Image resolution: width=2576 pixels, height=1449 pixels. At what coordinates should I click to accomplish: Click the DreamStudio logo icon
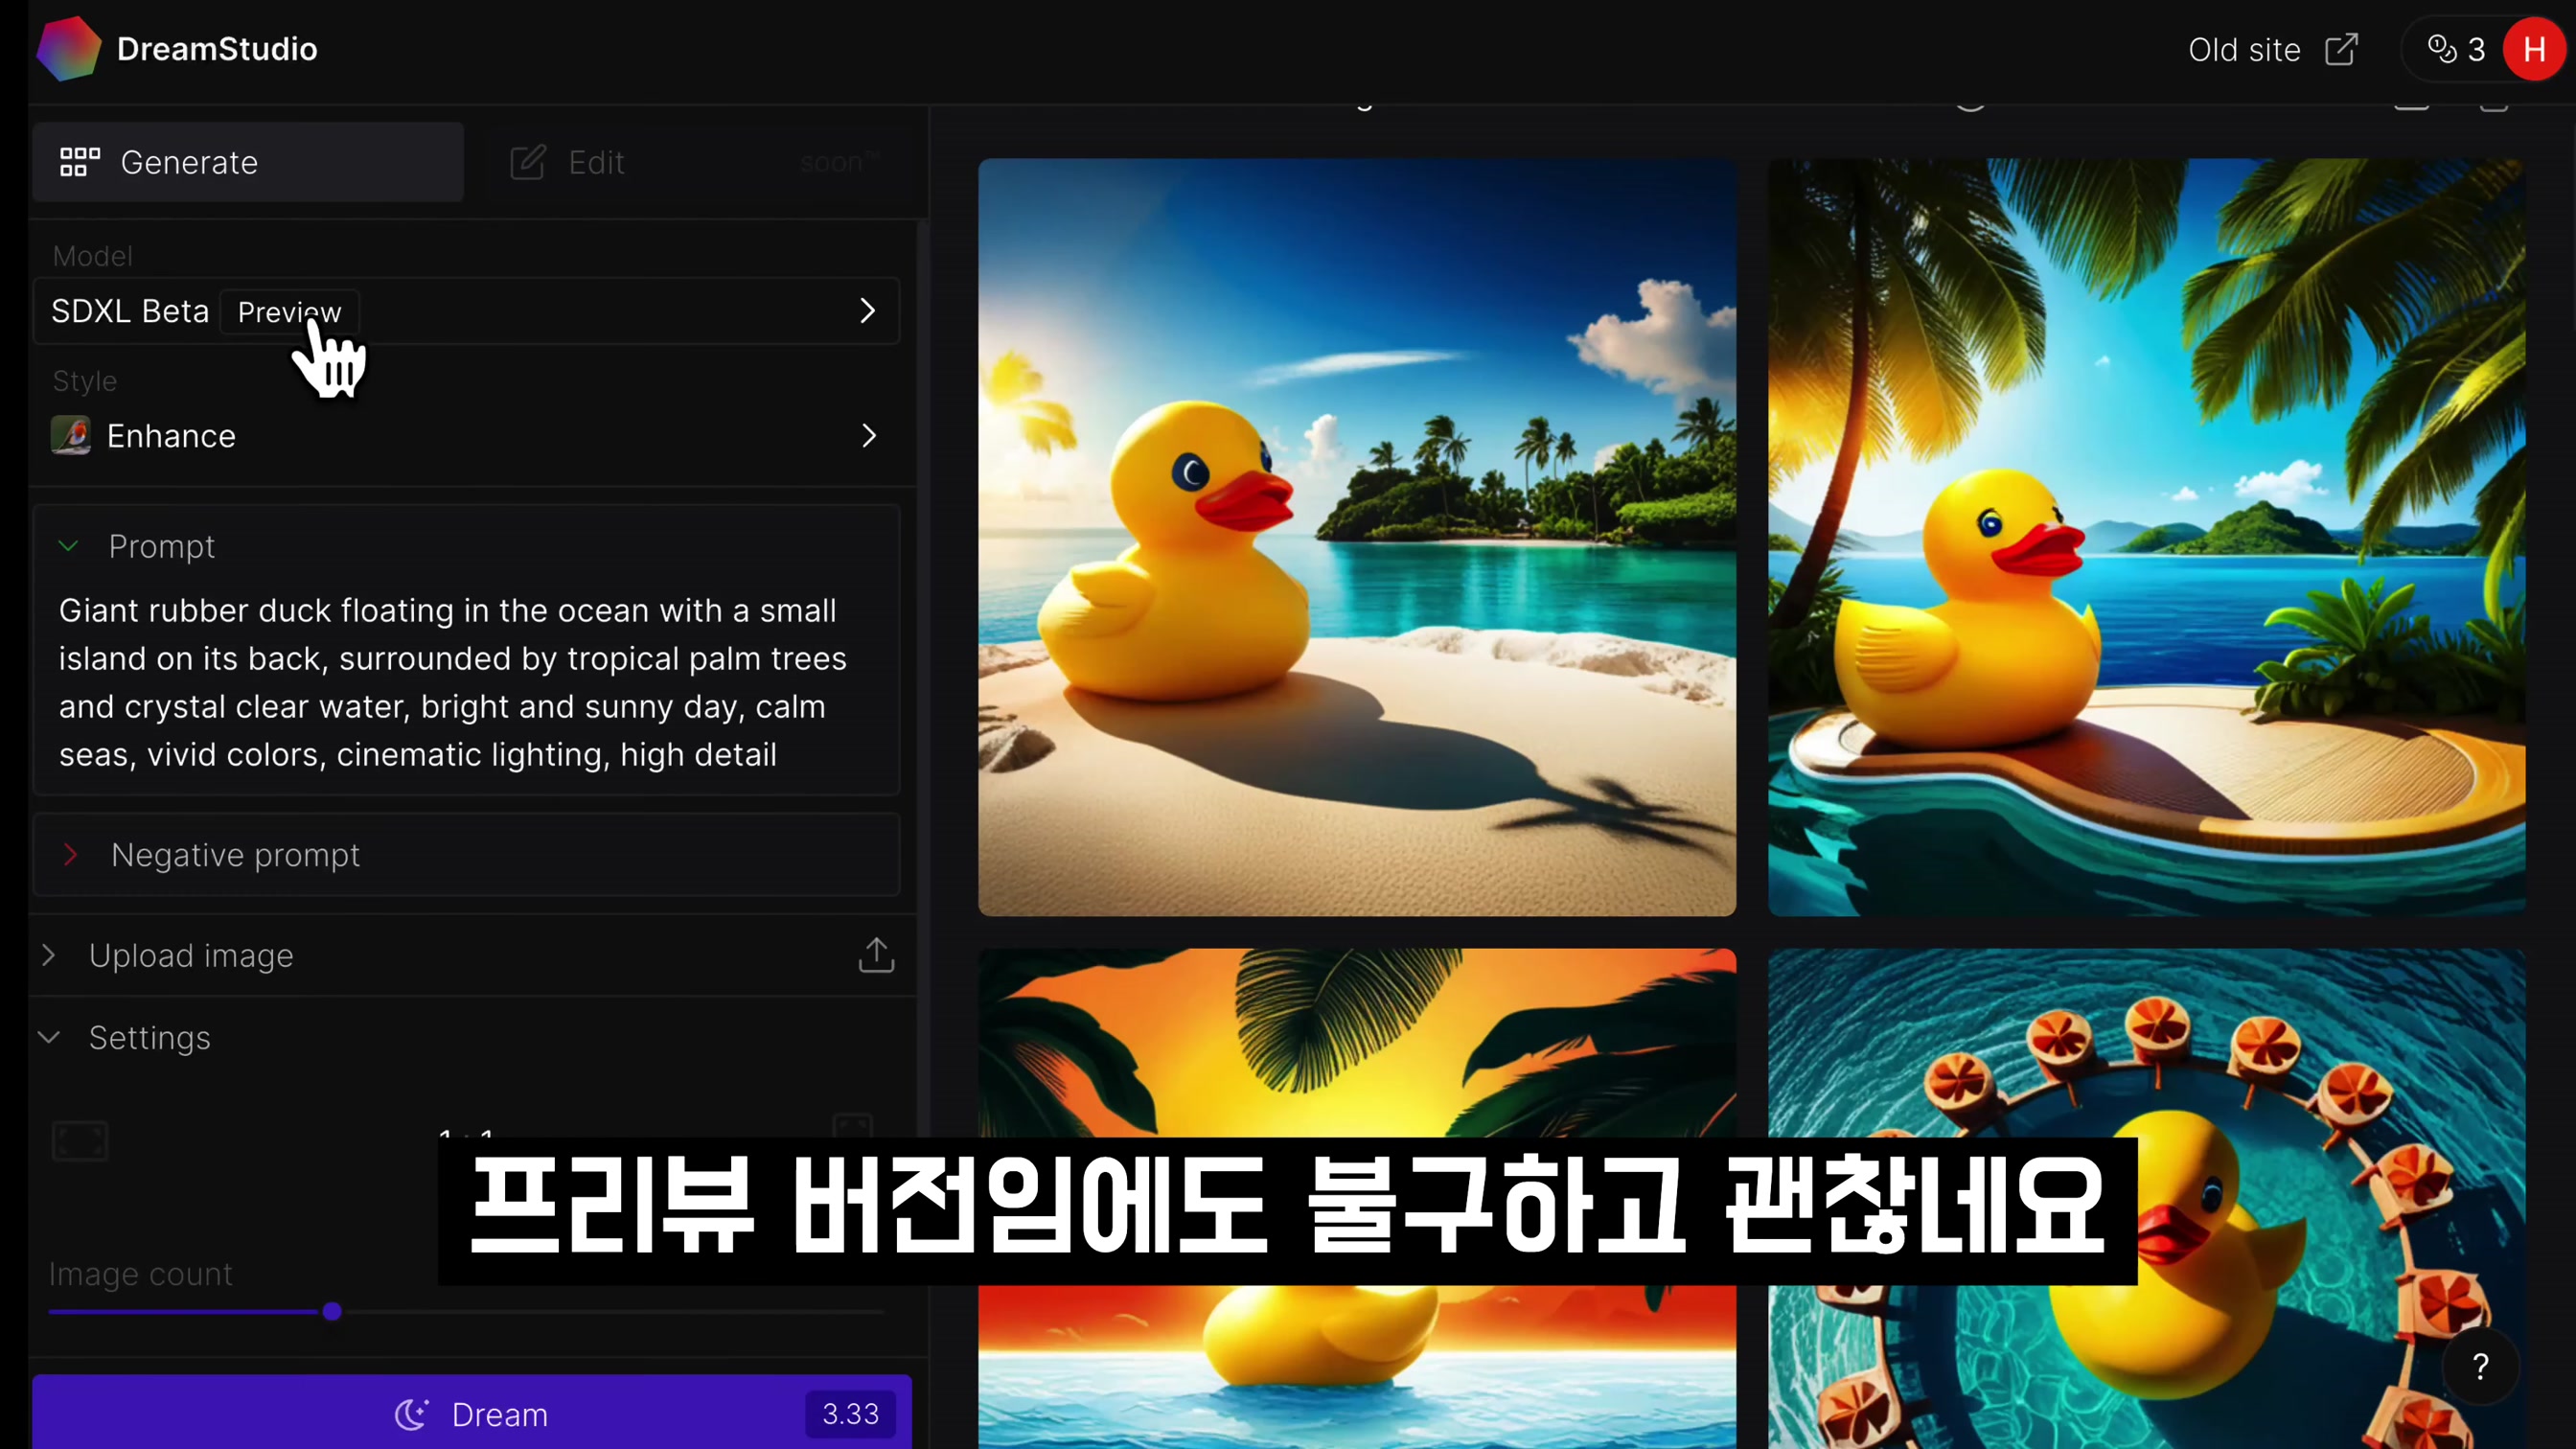point(68,48)
